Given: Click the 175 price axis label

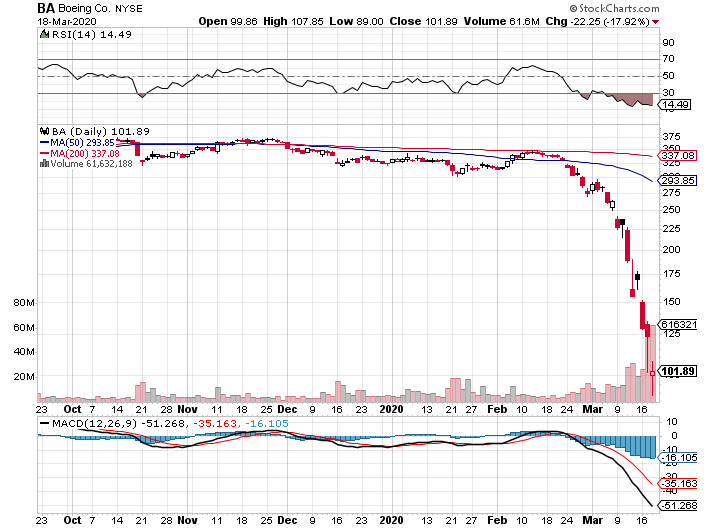Looking at the screenshot, I should point(671,274).
